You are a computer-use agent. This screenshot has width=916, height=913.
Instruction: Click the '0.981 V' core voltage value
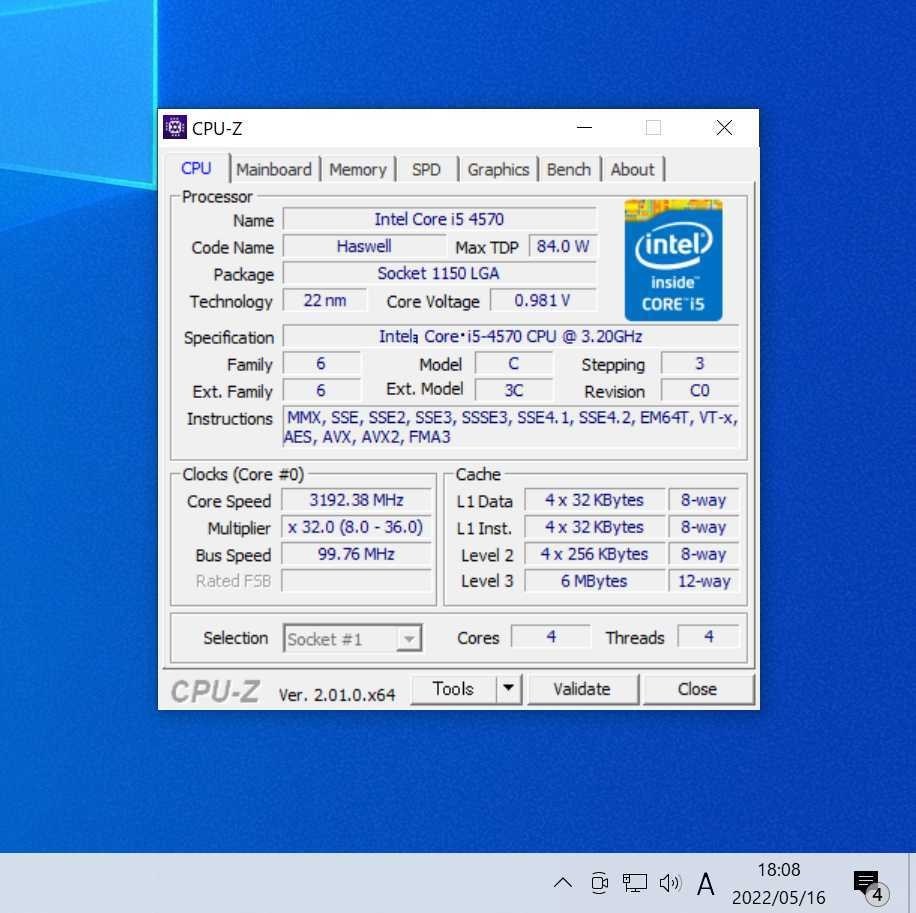(543, 300)
